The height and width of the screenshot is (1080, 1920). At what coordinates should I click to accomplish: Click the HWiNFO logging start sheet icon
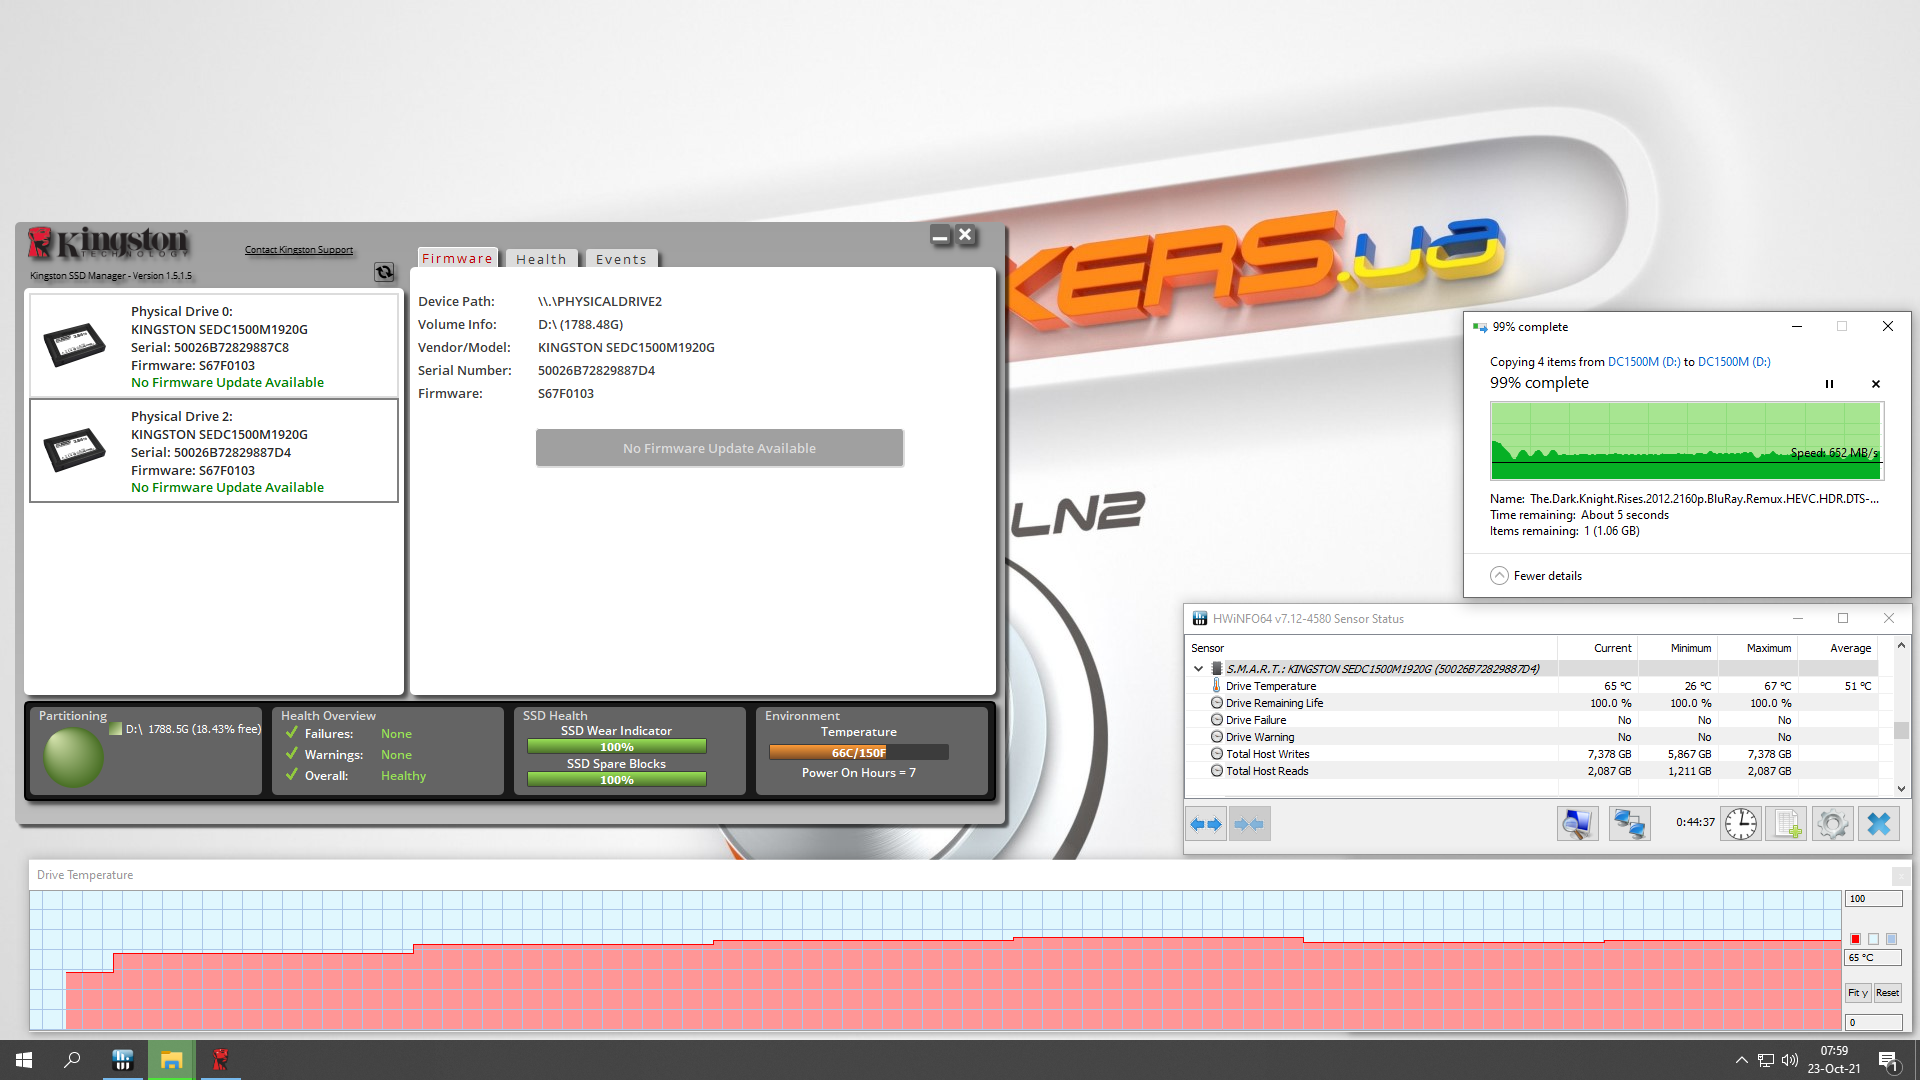tap(1786, 824)
